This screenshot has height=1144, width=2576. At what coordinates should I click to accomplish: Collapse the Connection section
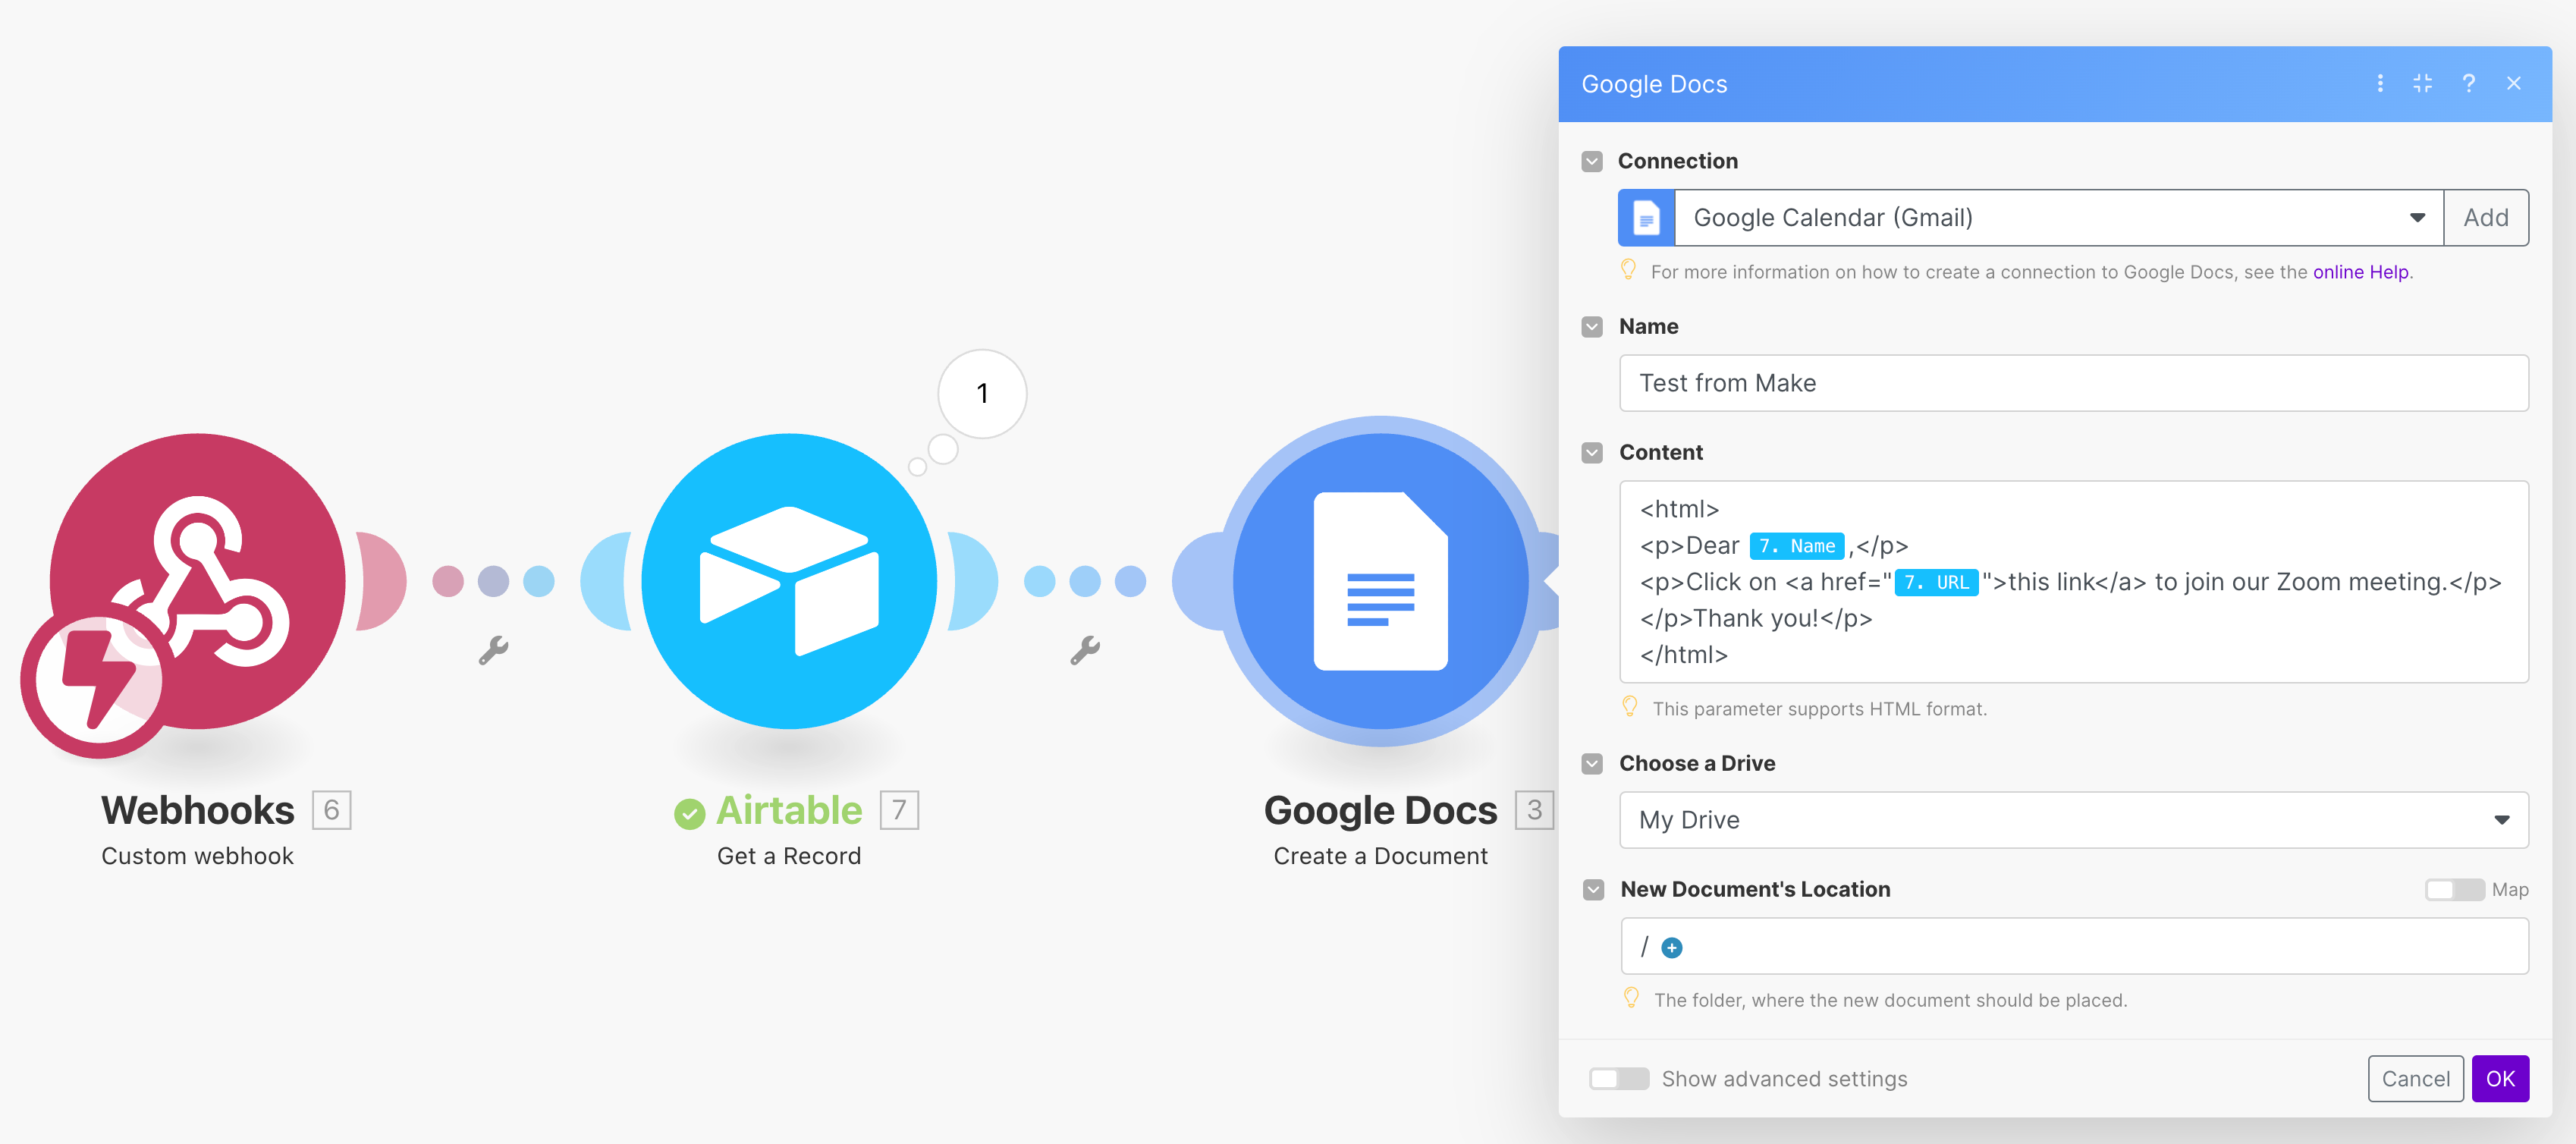coord(1592,161)
